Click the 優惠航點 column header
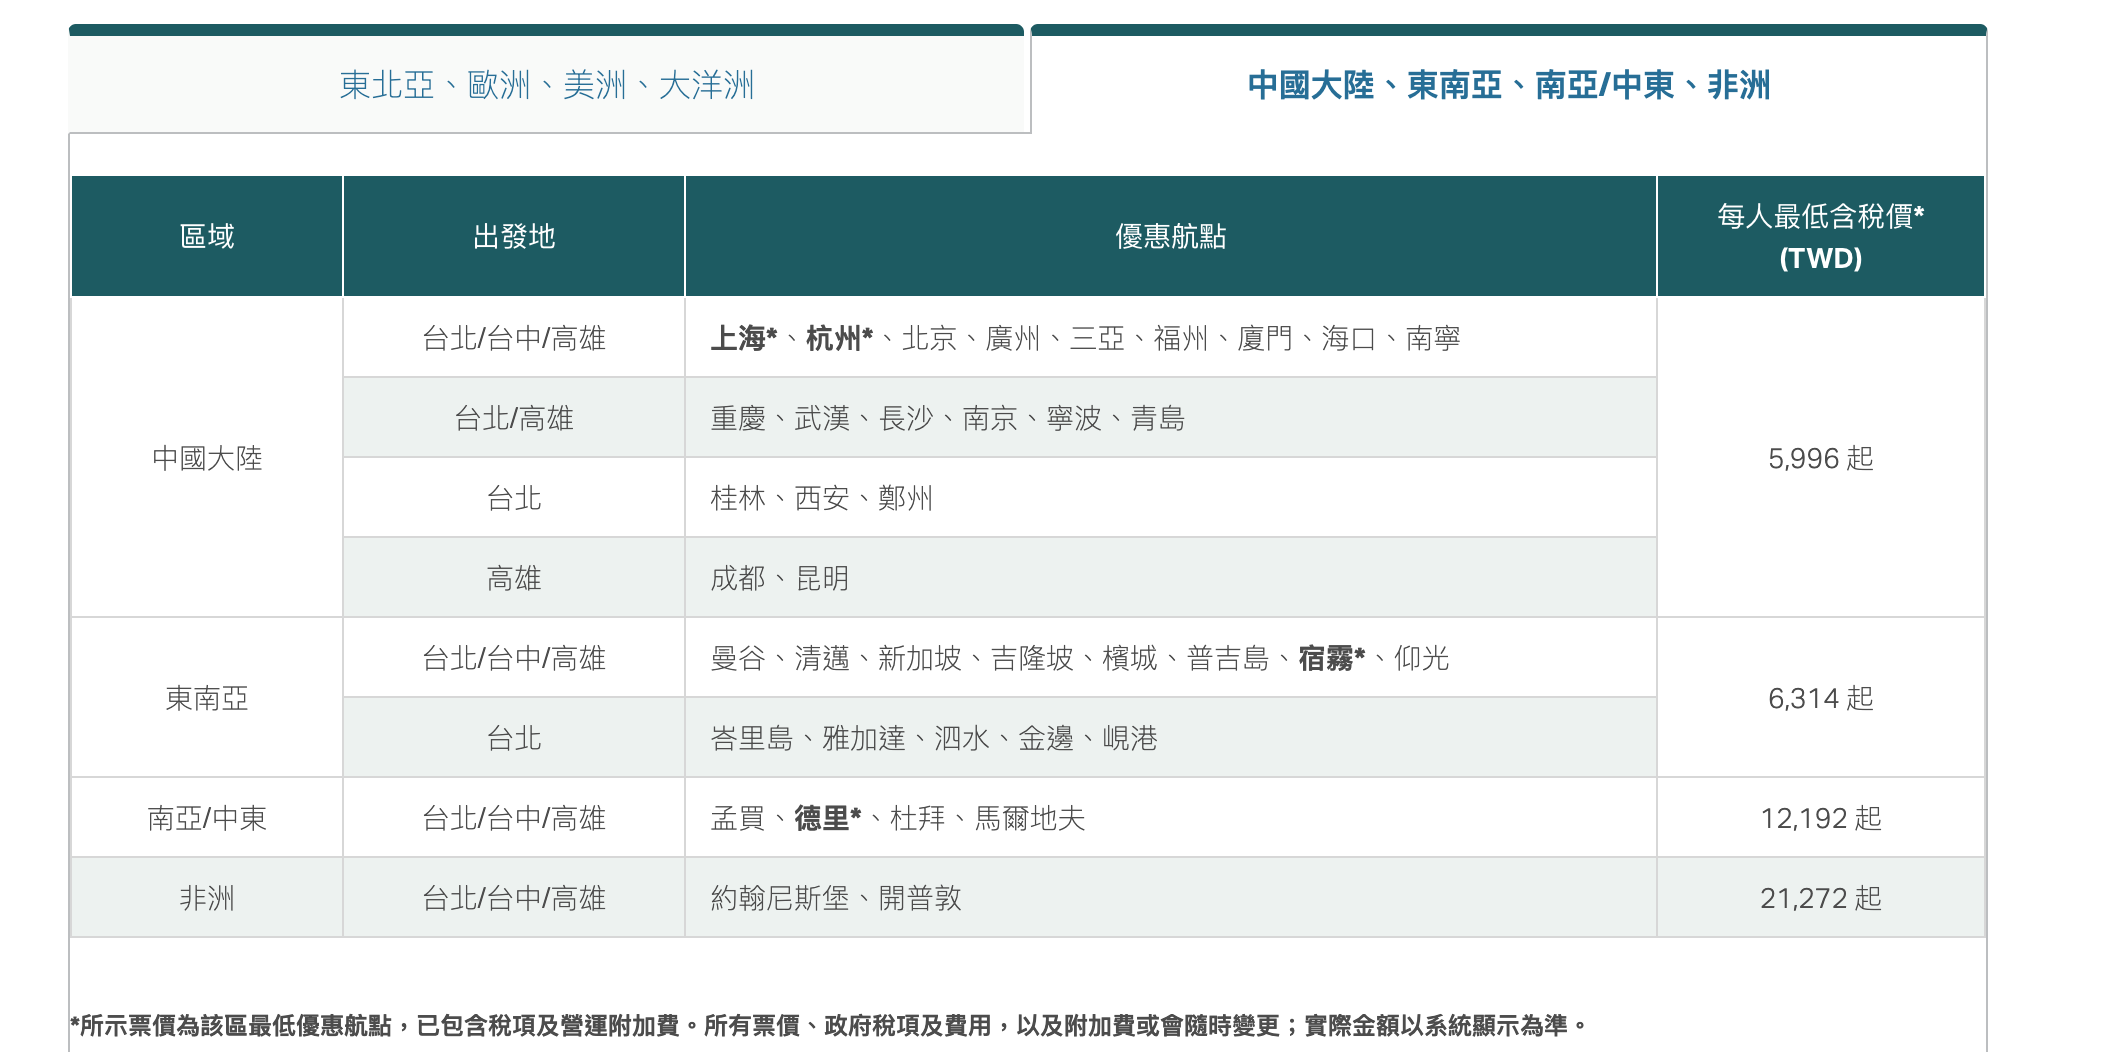Image resolution: width=2120 pixels, height=1052 pixels. pyautogui.click(x=1170, y=236)
